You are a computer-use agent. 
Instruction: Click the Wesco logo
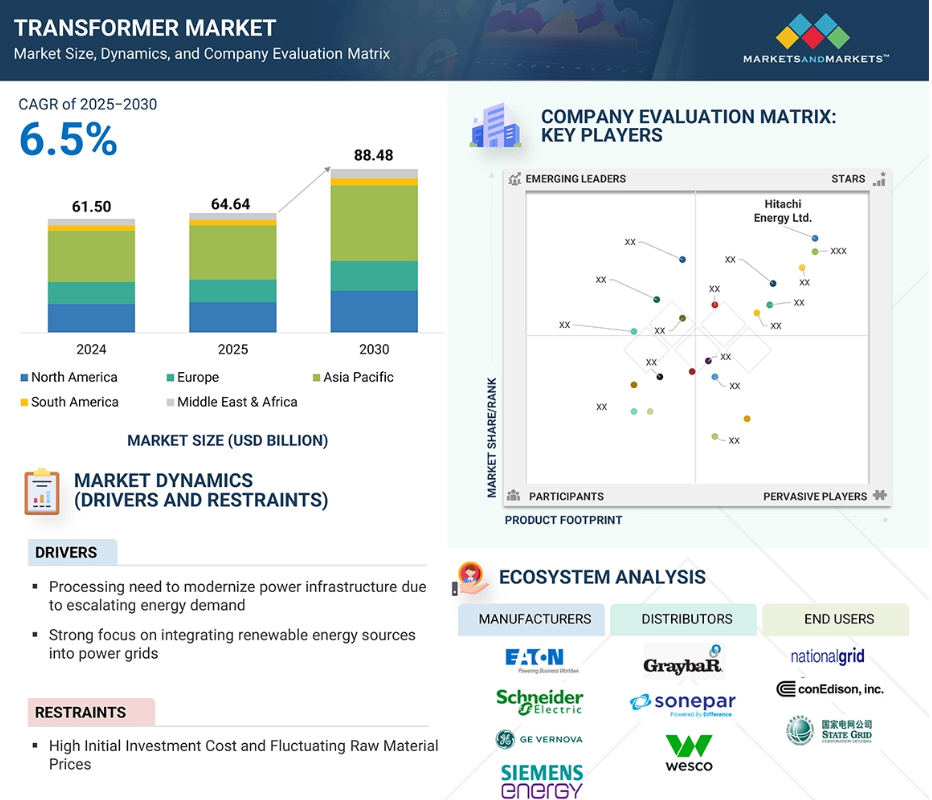coord(688,753)
